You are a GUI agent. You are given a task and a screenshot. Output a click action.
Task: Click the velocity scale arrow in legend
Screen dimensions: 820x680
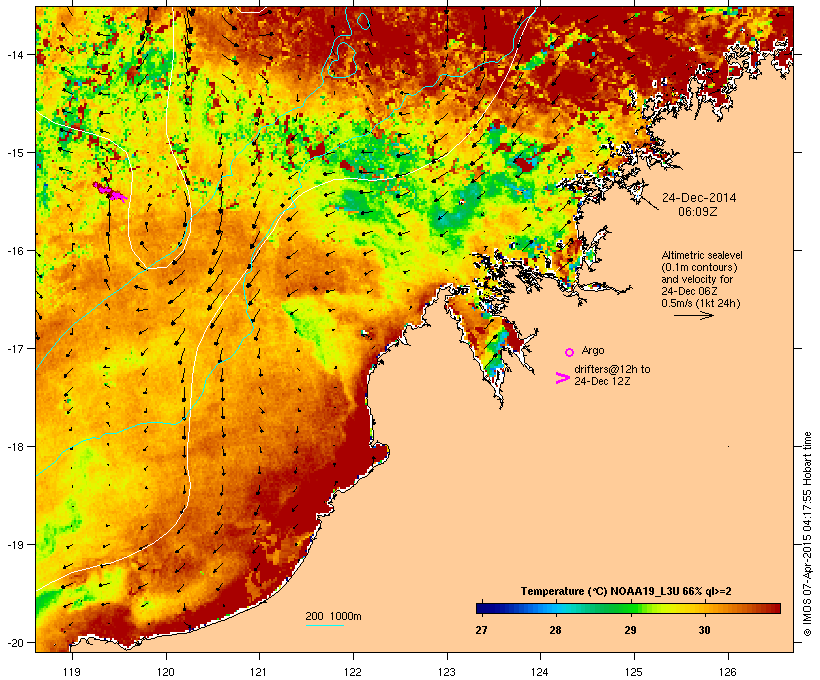[693, 315]
